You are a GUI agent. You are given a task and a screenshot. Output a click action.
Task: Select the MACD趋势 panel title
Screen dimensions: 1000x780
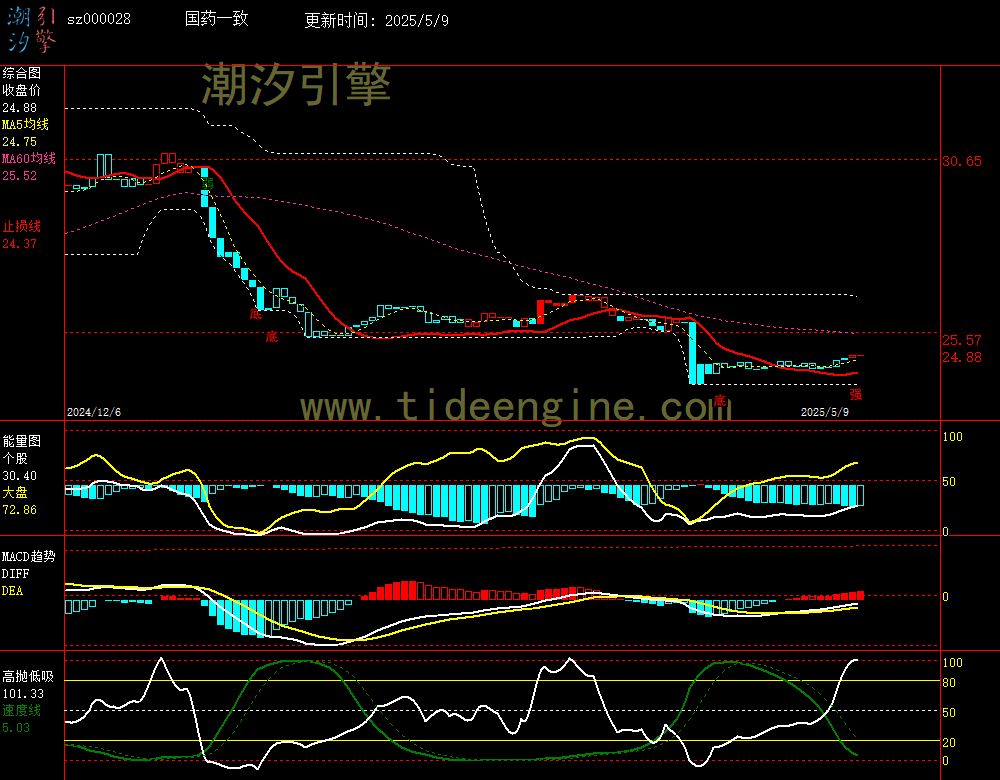click(29, 556)
